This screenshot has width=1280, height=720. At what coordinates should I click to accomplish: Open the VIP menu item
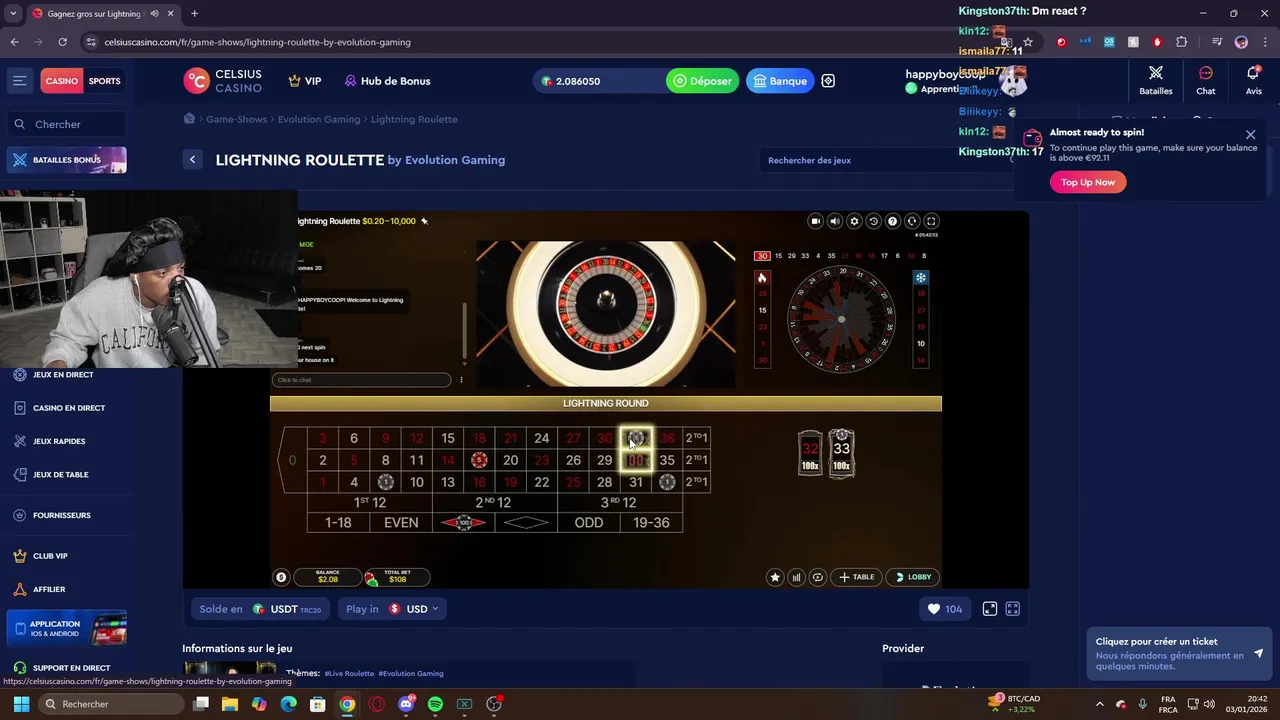305,81
